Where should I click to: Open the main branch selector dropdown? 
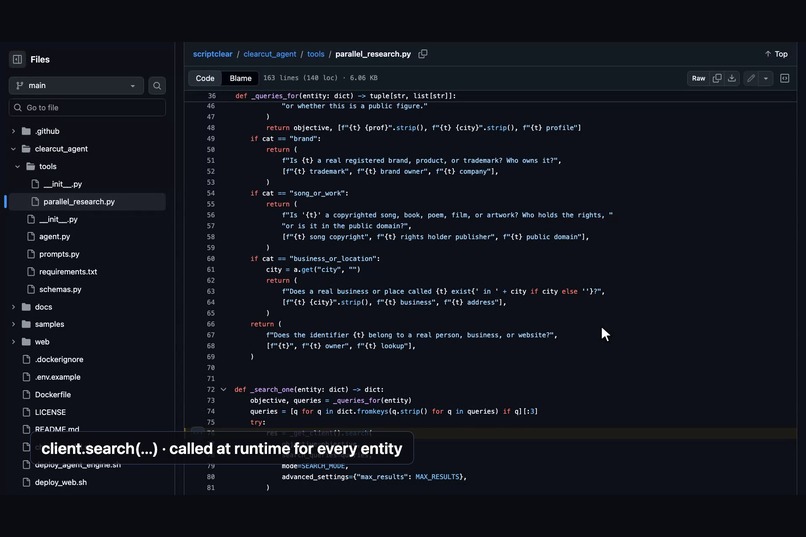pyautogui.click(x=76, y=85)
